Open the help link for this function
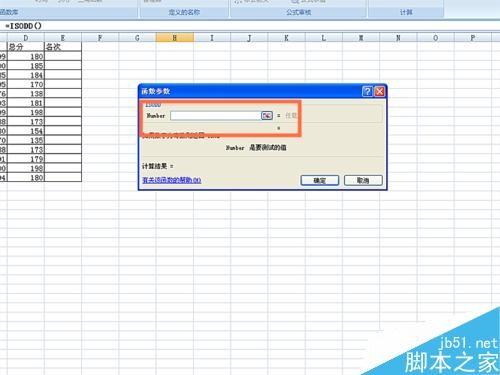Image resolution: width=500 pixels, height=375 pixels. (171, 180)
